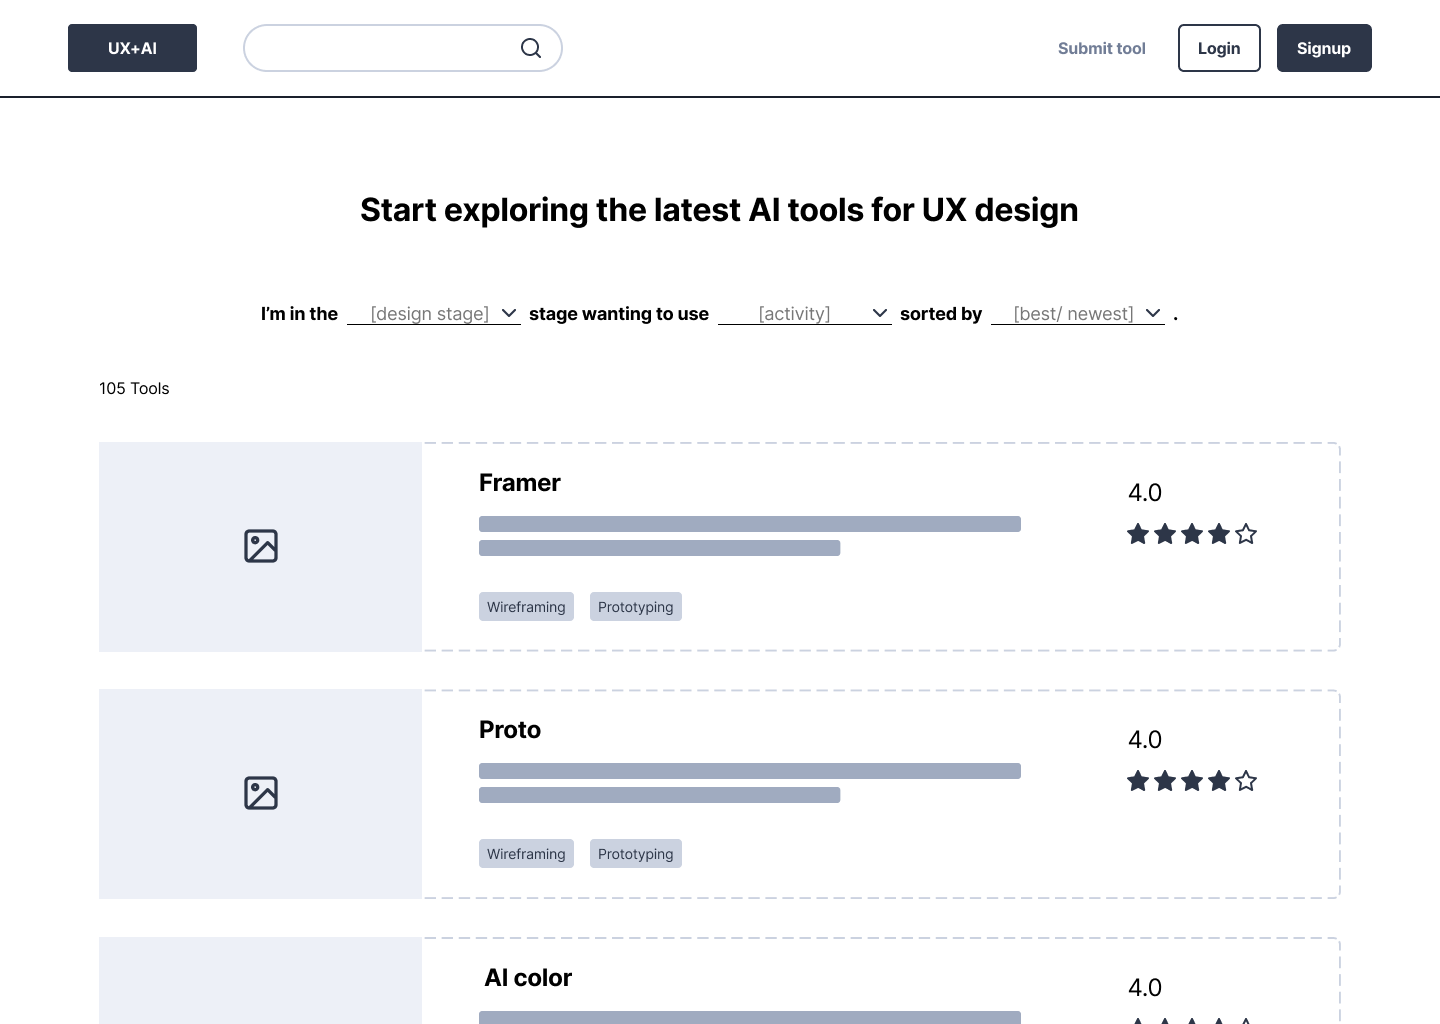Click the UX+AI logo badge
Screen dimensions: 1440x1024
[x=132, y=47]
